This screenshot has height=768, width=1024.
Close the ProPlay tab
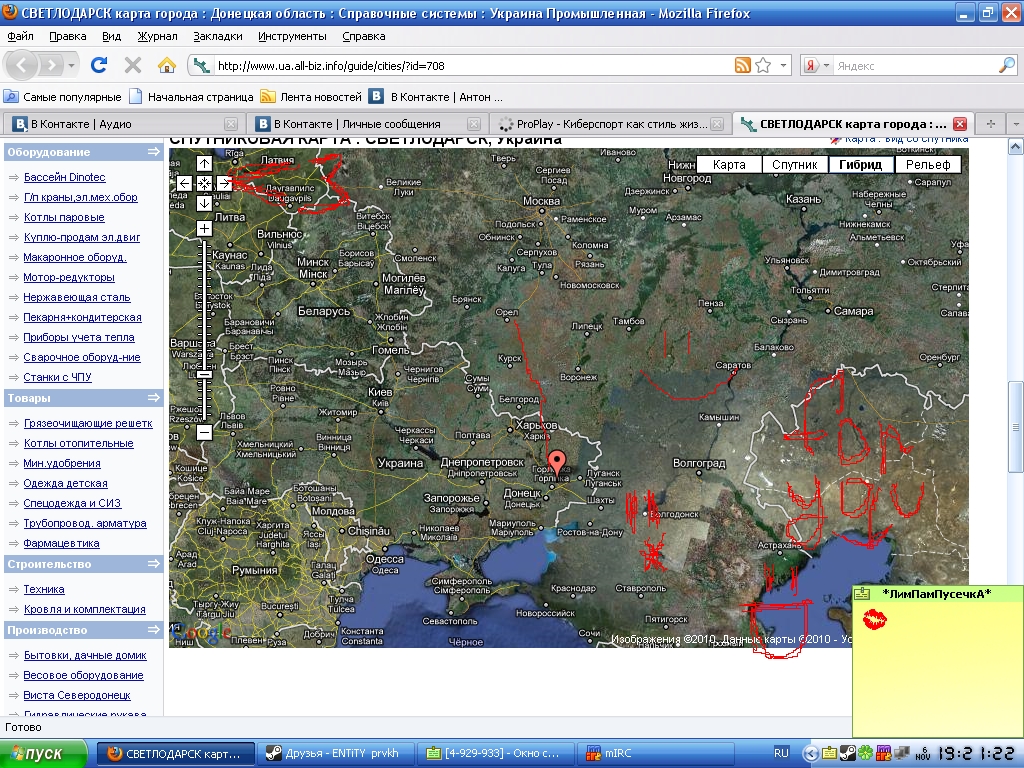click(717, 123)
